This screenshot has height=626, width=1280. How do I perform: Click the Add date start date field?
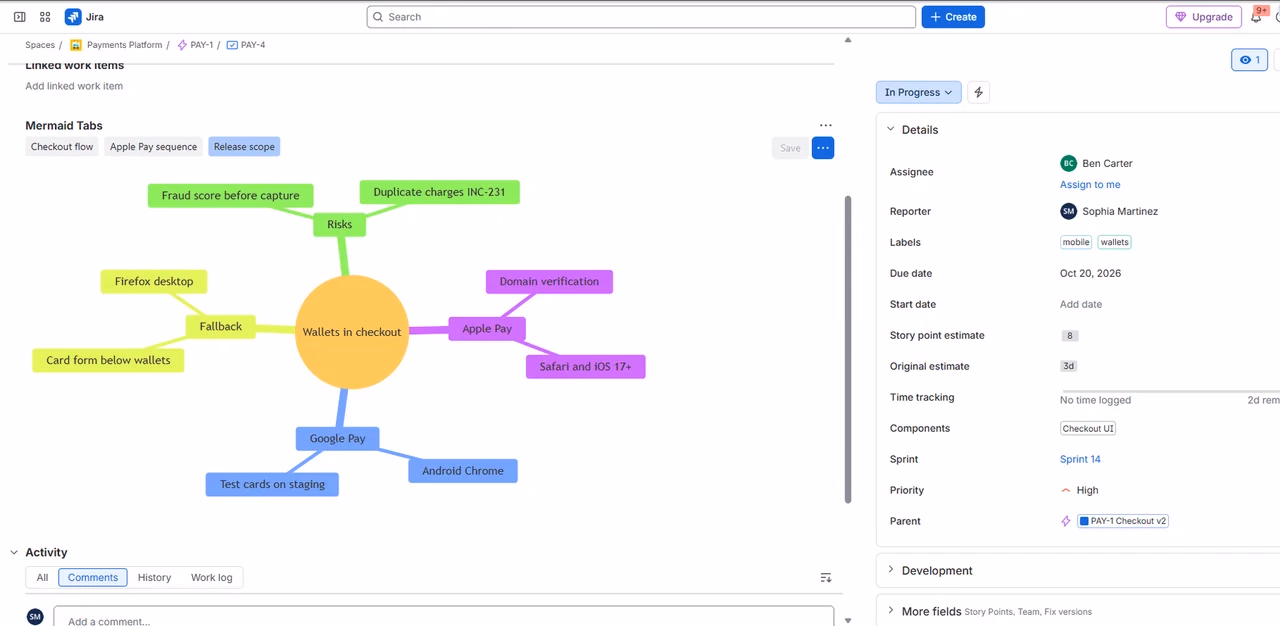(x=1081, y=304)
